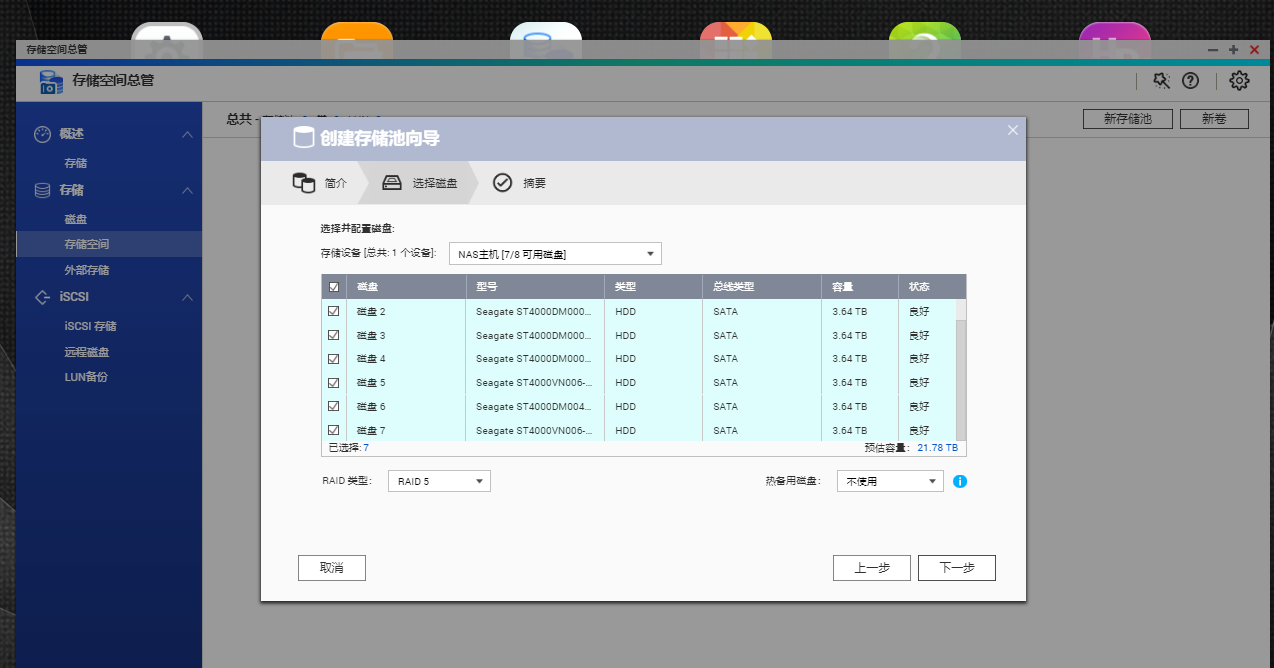Image resolution: width=1274 pixels, height=668 pixels.
Task: Click the 新存储池 button
Action: pos(1127,118)
